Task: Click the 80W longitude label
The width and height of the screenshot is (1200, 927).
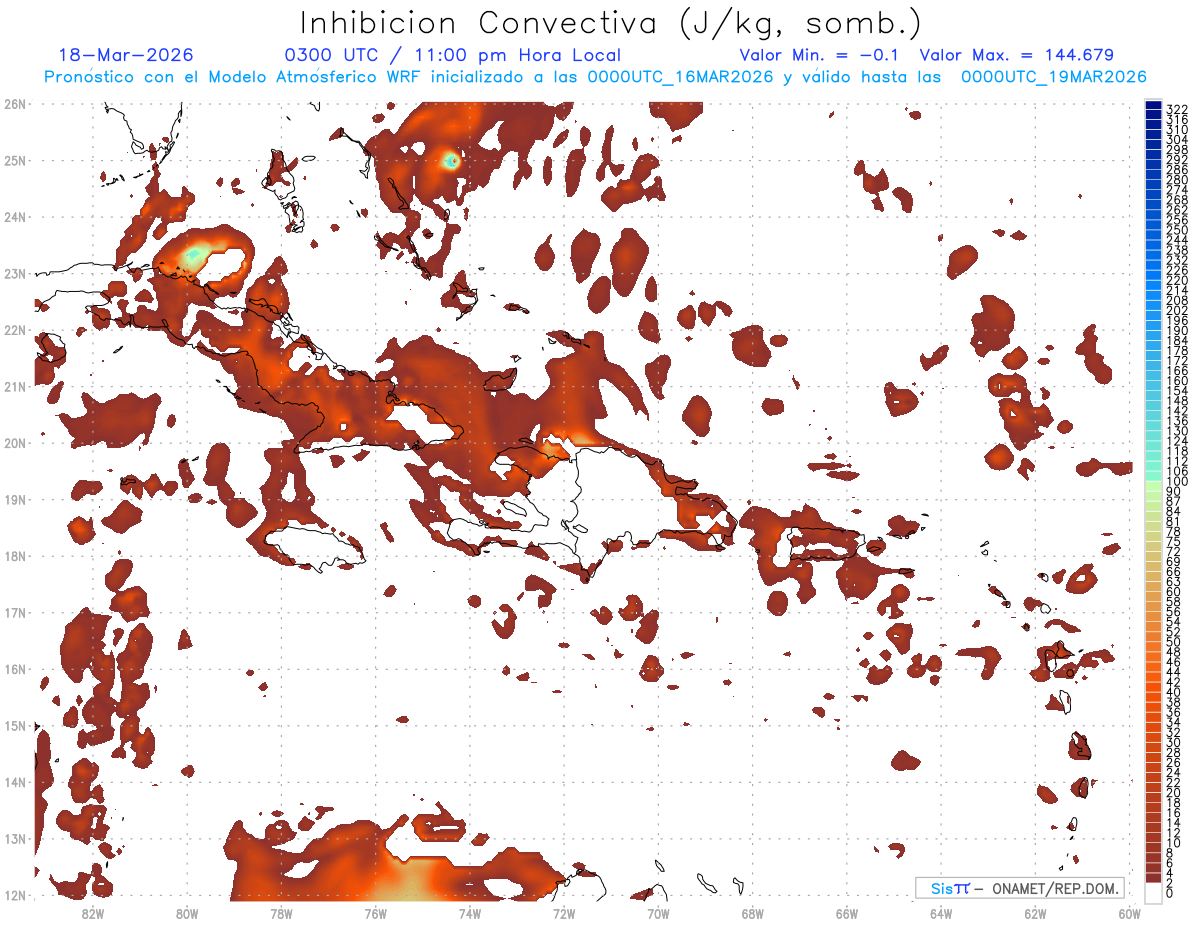Action: (x=186, y=914)
